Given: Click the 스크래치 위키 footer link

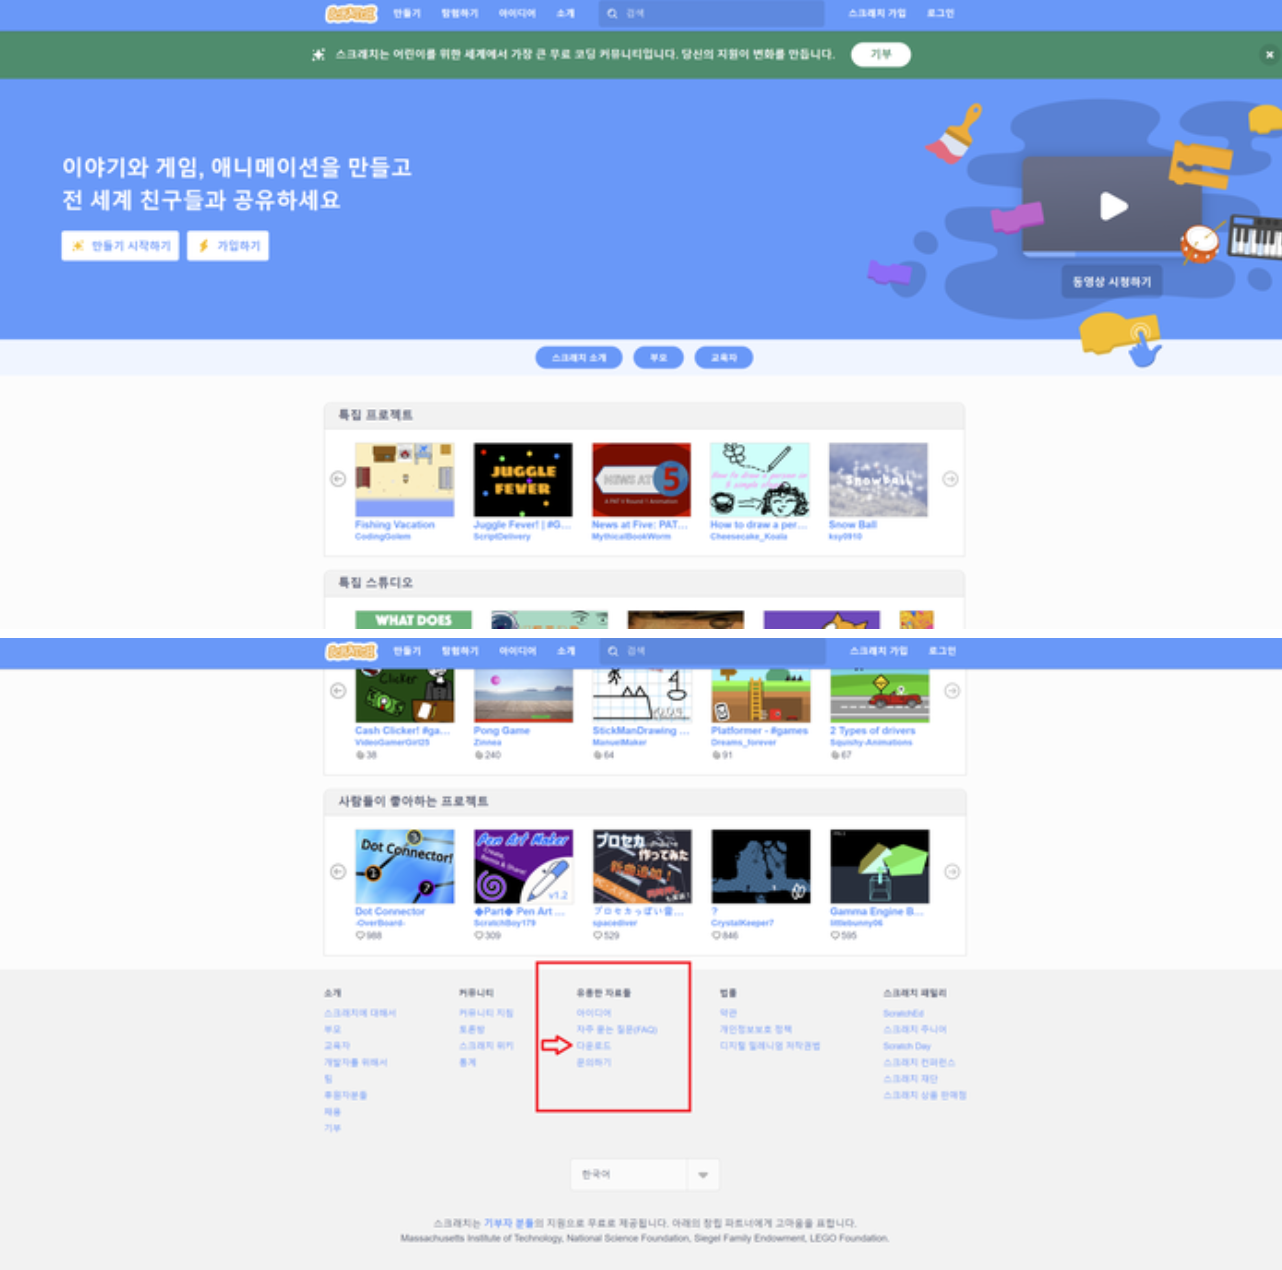Looking at the screenshot, I should 486,1046.
